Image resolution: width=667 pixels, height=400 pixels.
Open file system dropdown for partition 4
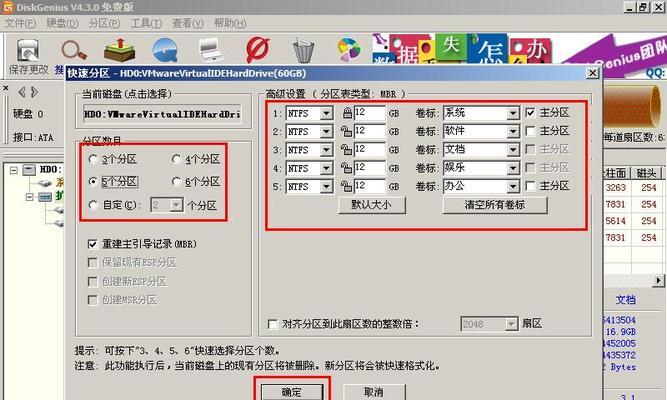click(326, 169)
